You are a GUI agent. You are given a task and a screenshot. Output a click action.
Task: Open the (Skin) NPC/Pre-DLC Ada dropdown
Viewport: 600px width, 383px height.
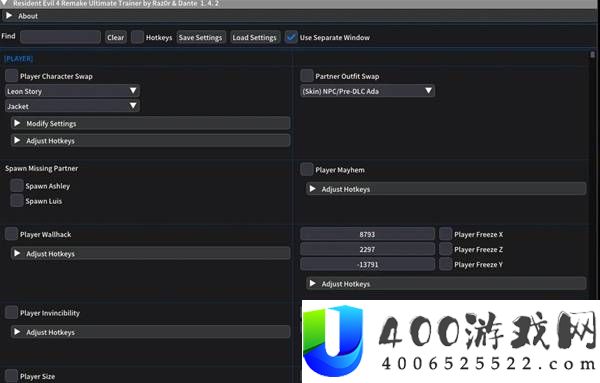click(x=367, y=91)
